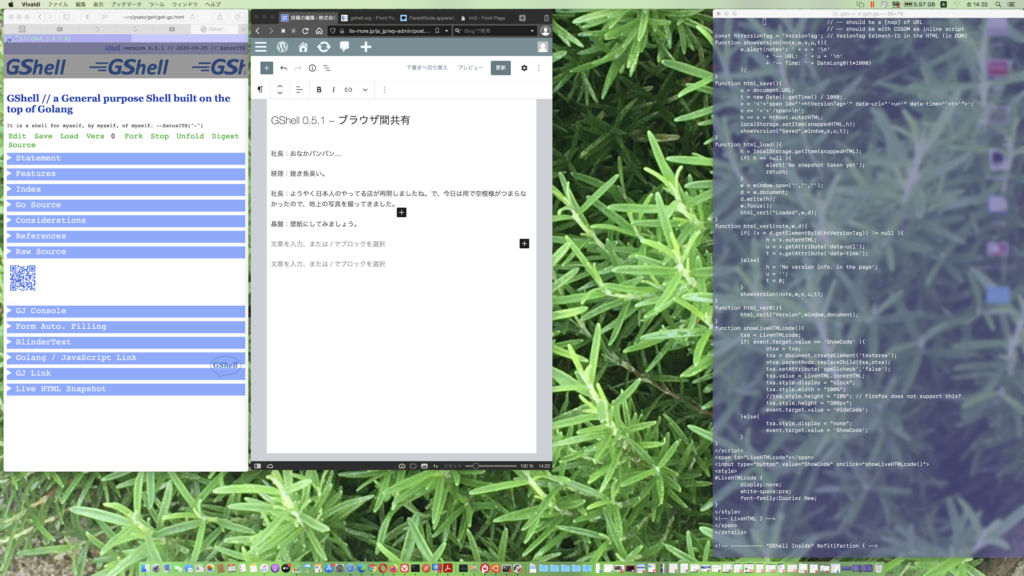Click the Unfold link on GShell page
The image size is (1024, 576).
(x=190, y=136)
